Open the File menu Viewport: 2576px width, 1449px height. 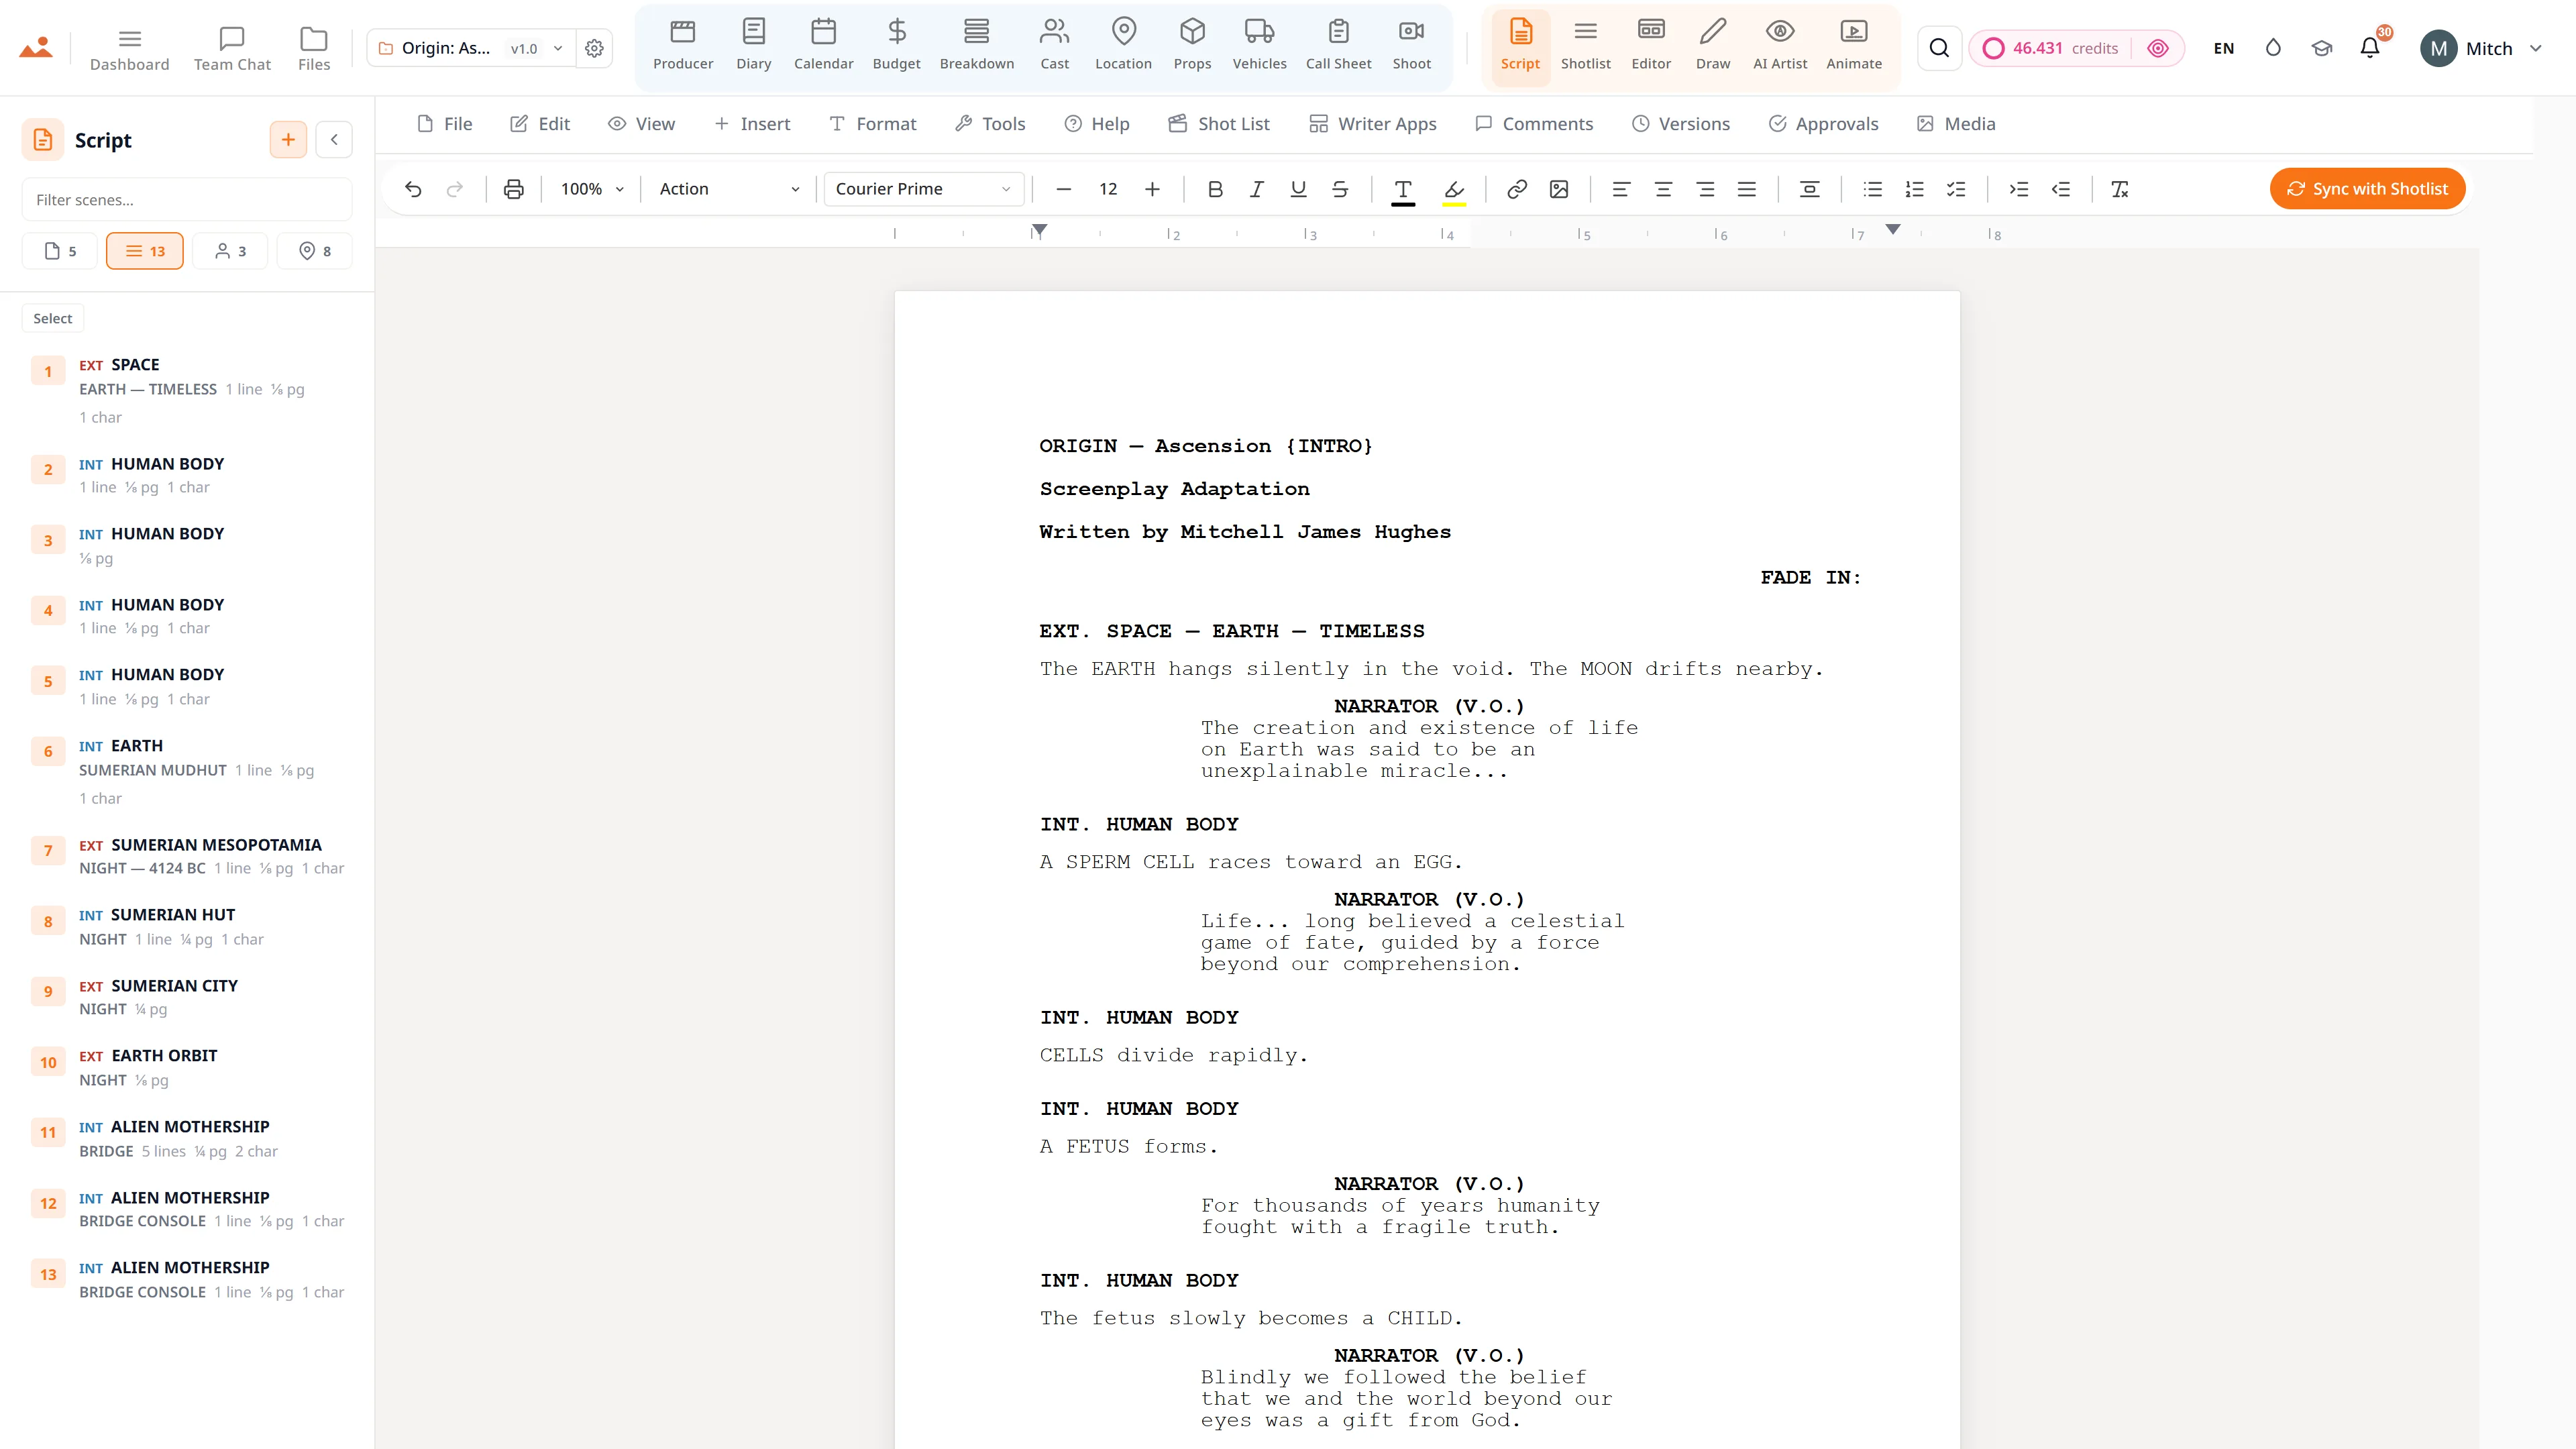tap(444, 124)
